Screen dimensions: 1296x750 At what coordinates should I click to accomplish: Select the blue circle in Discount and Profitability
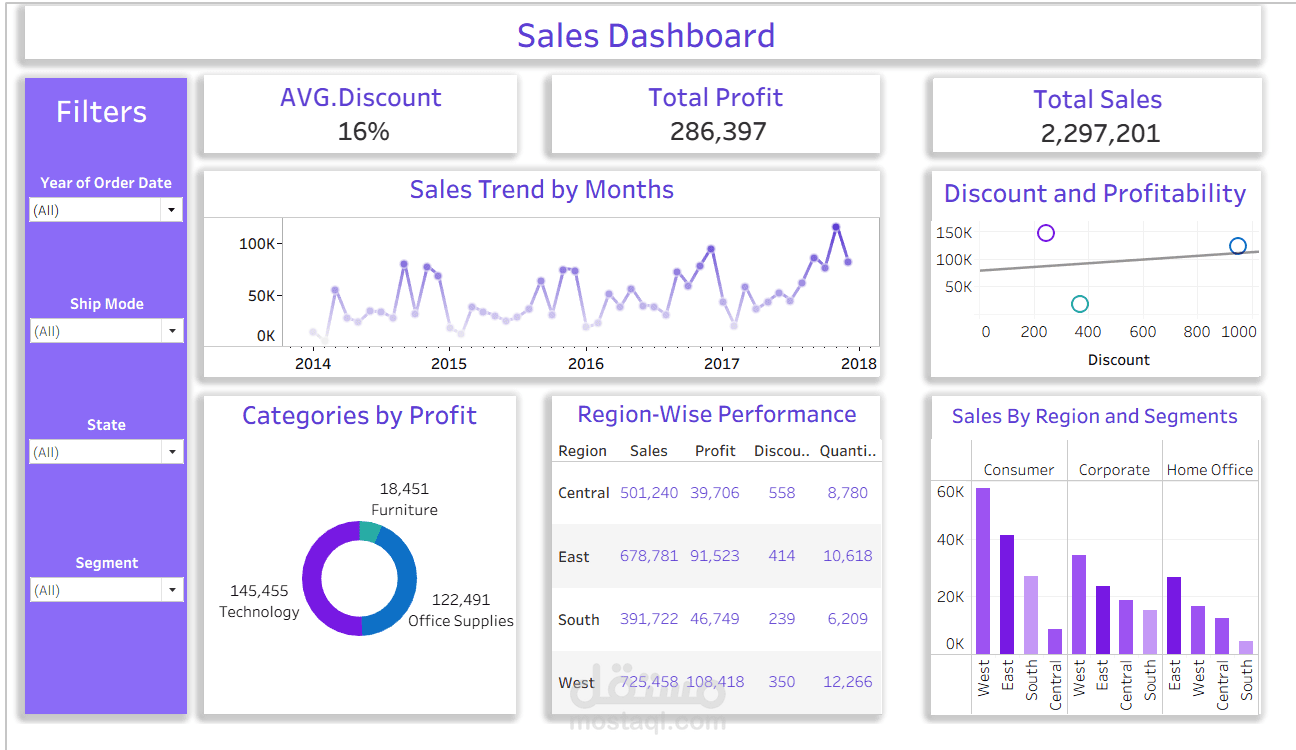1238,246
